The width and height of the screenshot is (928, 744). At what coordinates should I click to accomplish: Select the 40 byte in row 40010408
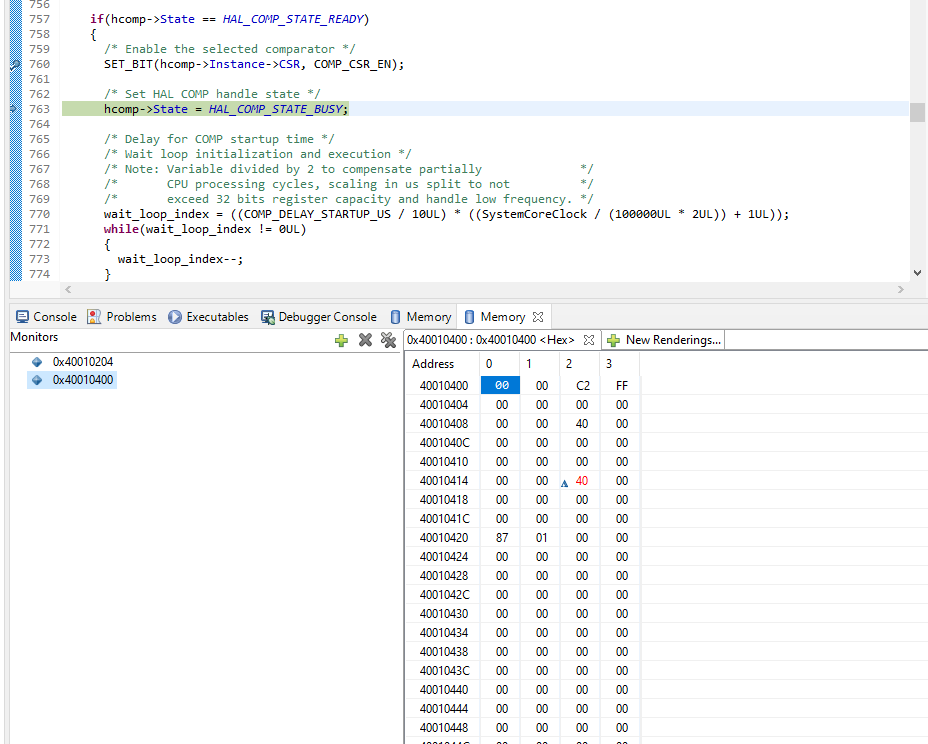coord(582,424)
